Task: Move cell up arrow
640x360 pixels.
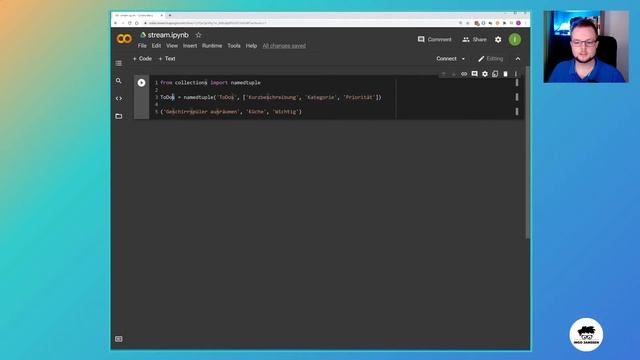Action: pos(443,74)
